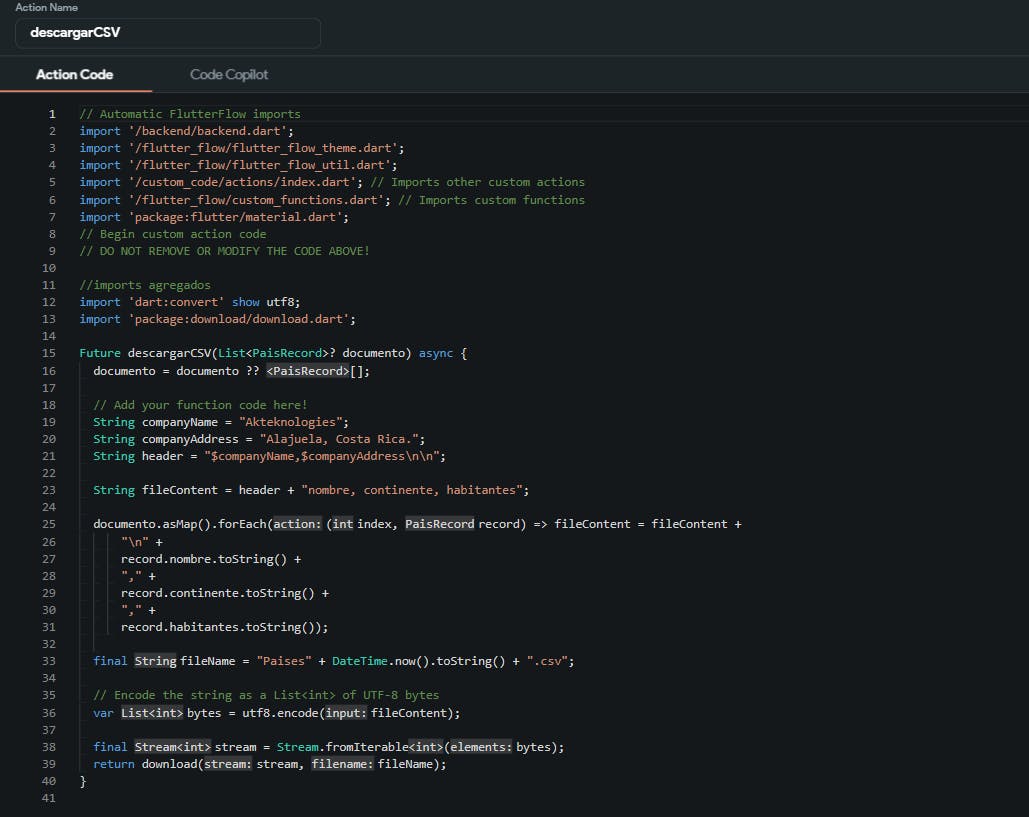Click line number 41 in the gutter
This screenshot has height=817, width=1029.
pos(50,798)
